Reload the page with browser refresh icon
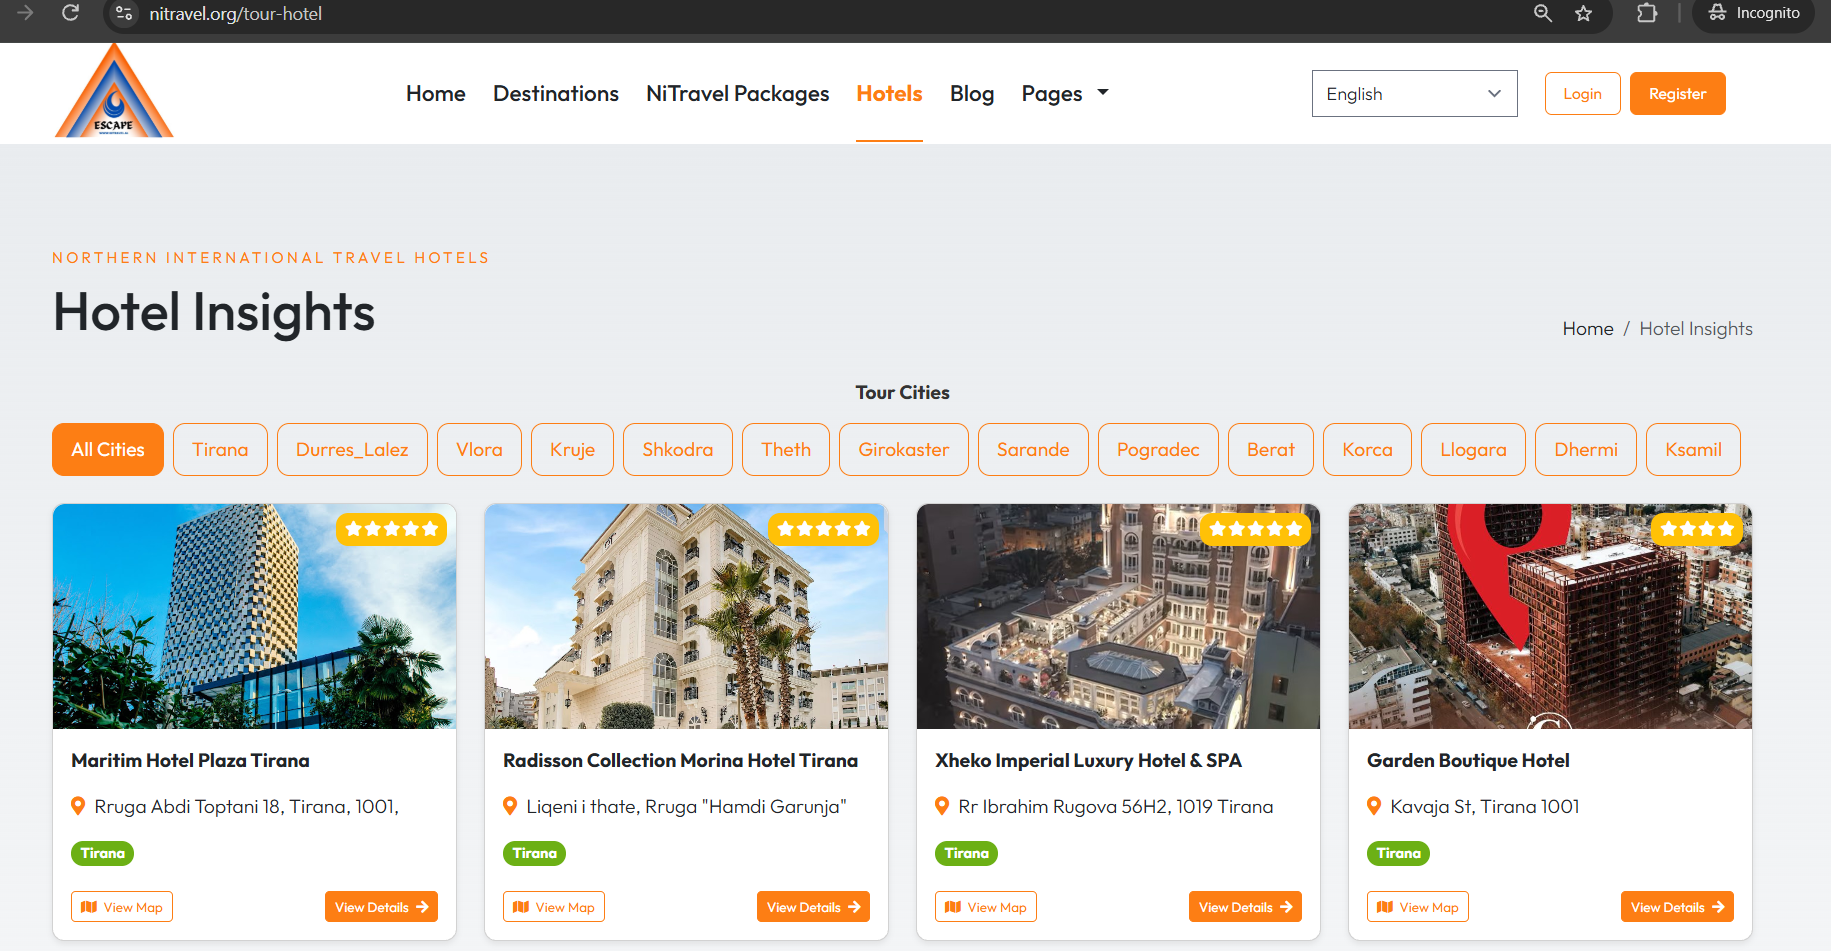The width and height of the screenshot is (1831, 951). [70, 13]
